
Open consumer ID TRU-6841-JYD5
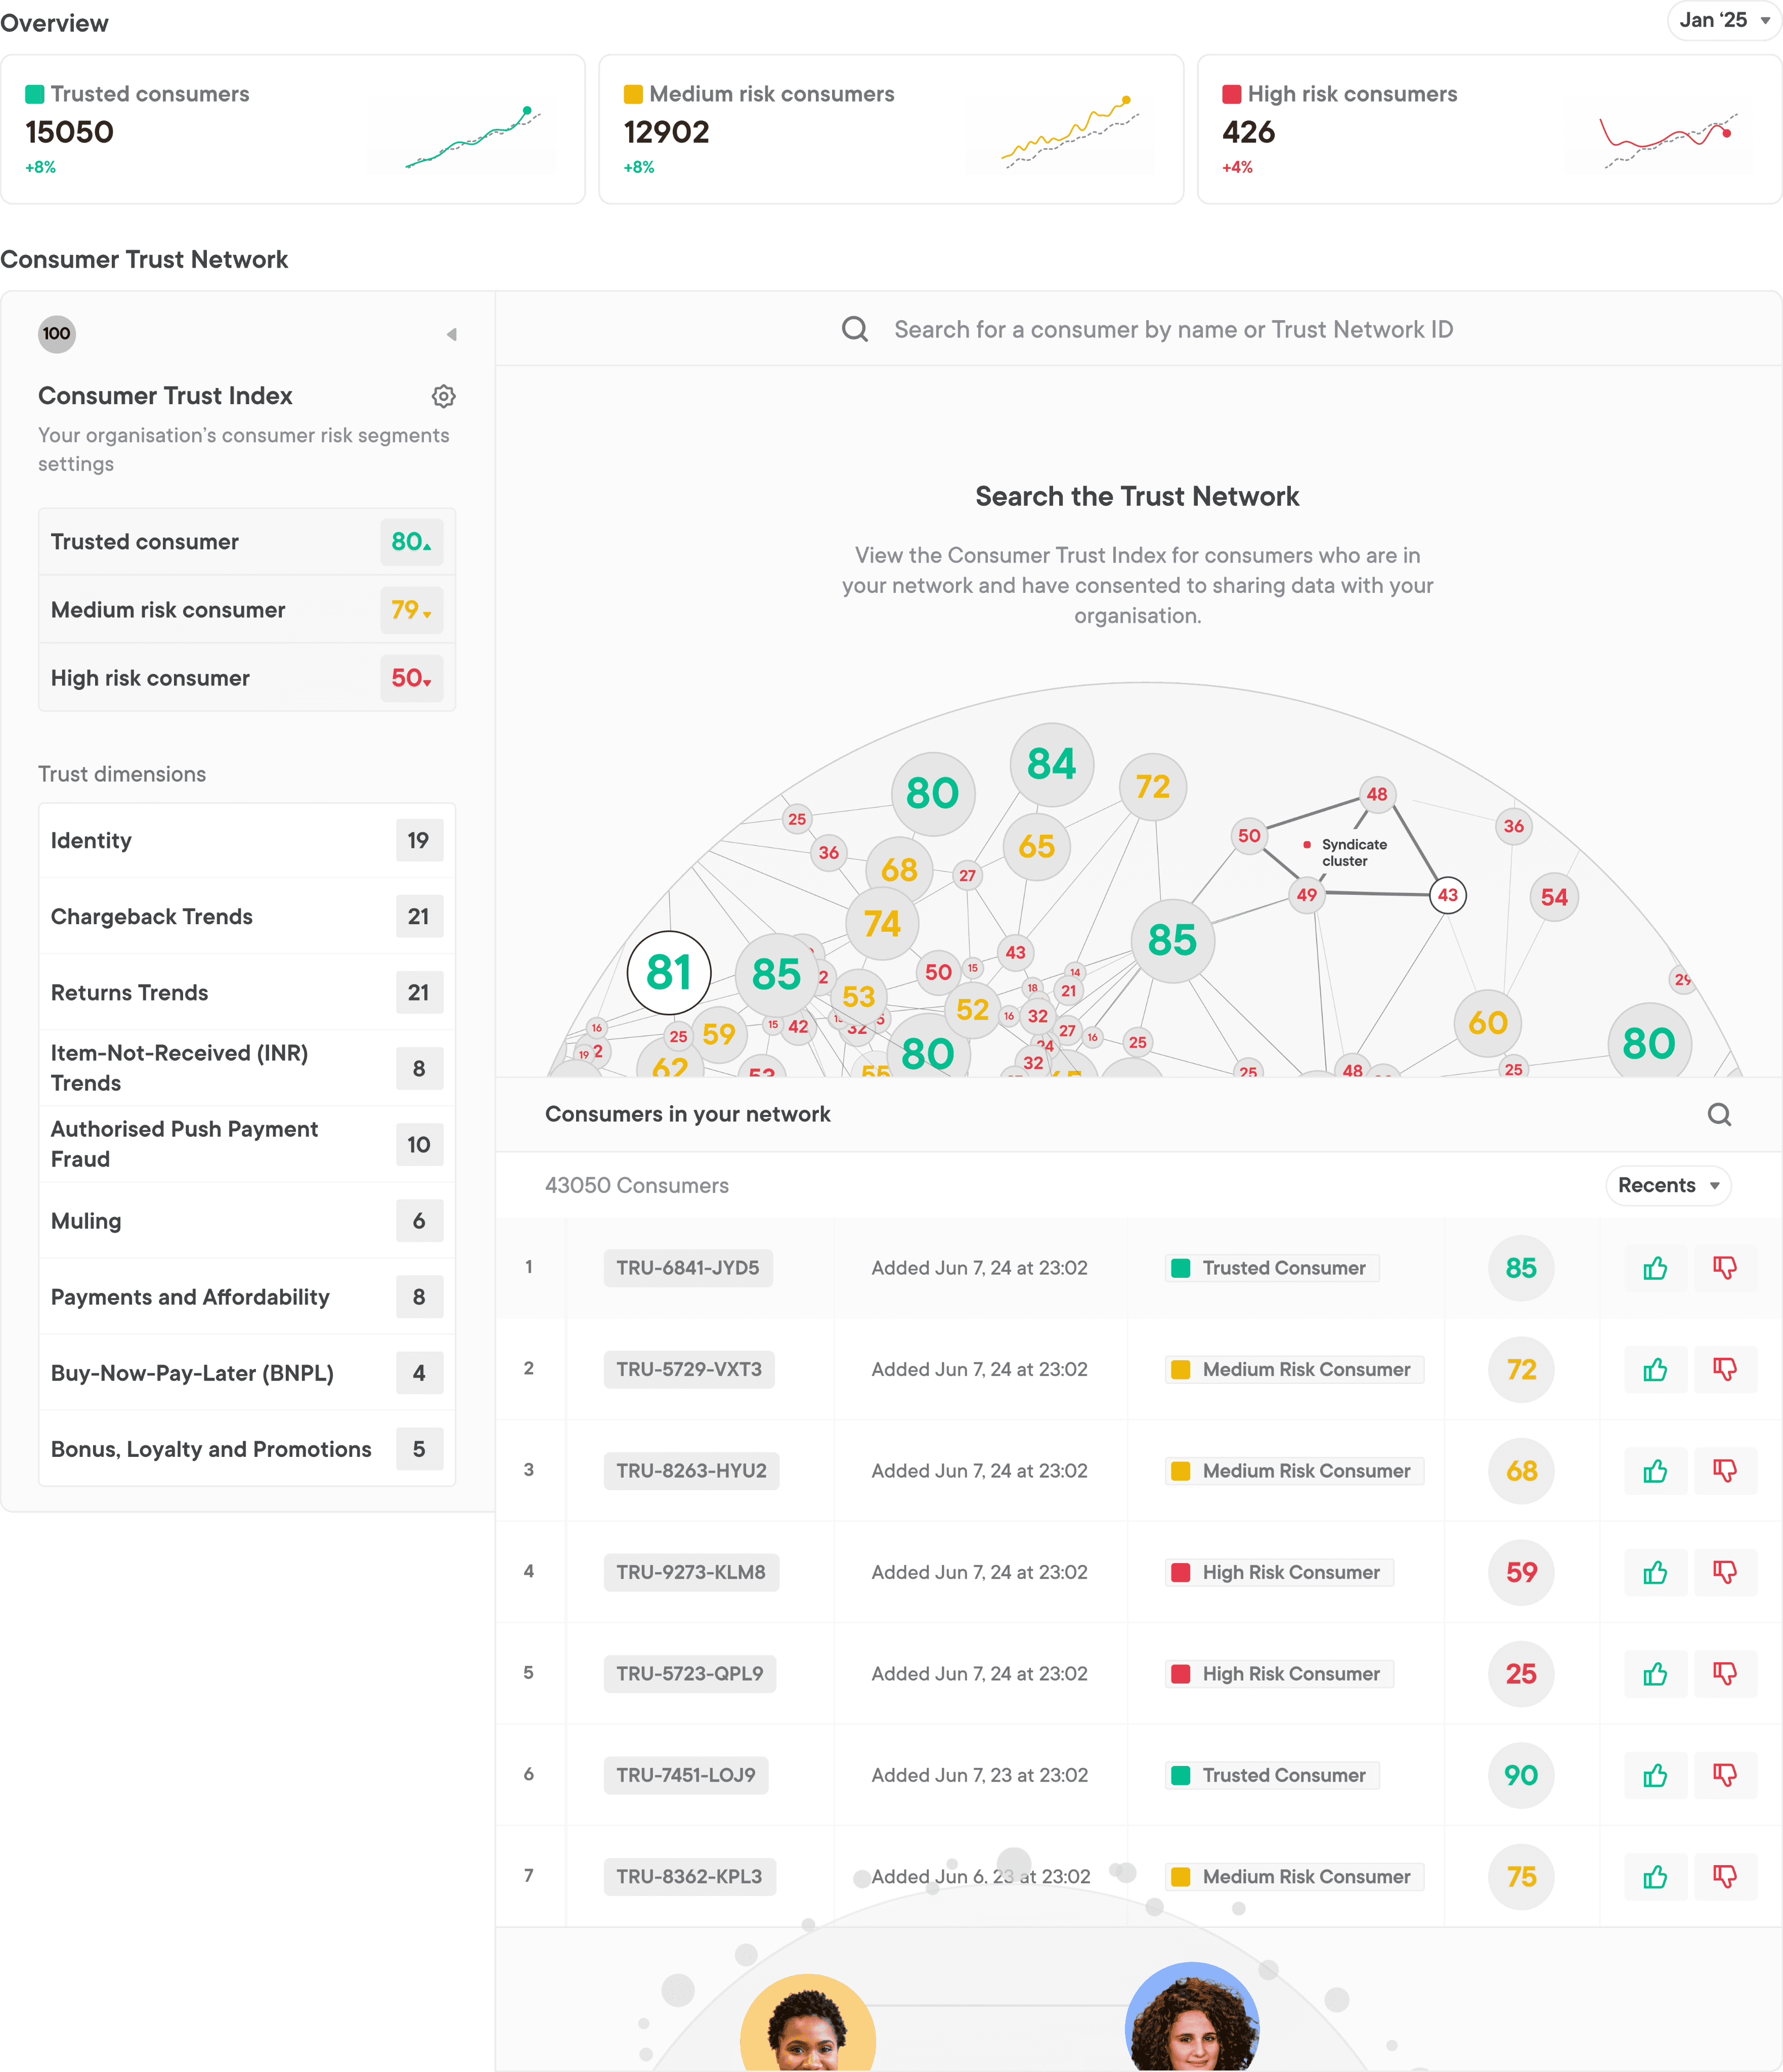pos(688,1268)
